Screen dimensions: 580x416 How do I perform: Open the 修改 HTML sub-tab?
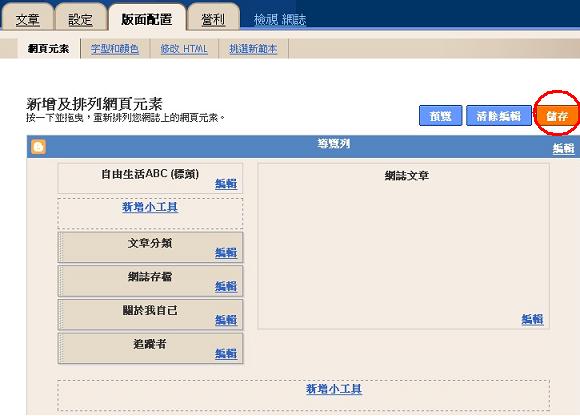184,48
